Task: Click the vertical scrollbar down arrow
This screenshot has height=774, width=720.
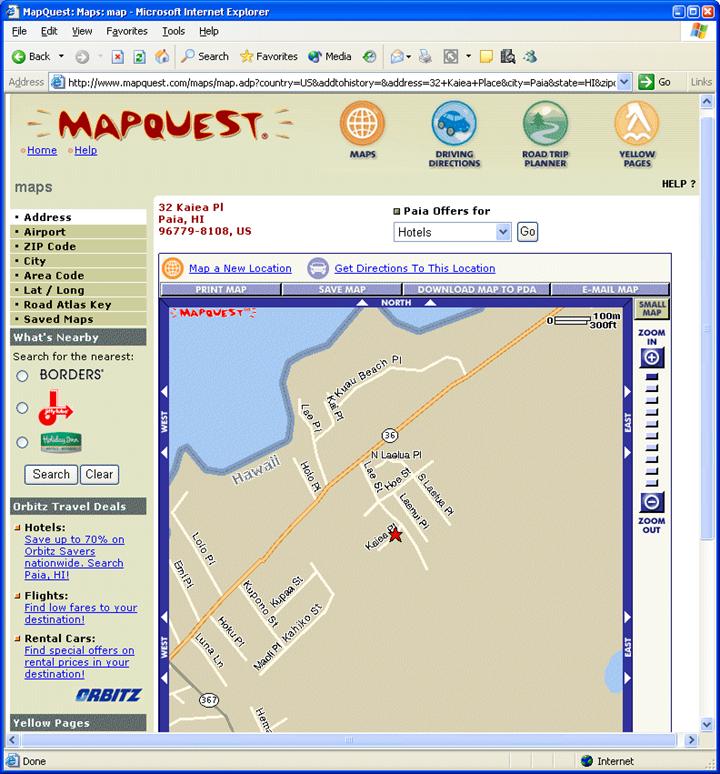Action: (707, 725)
